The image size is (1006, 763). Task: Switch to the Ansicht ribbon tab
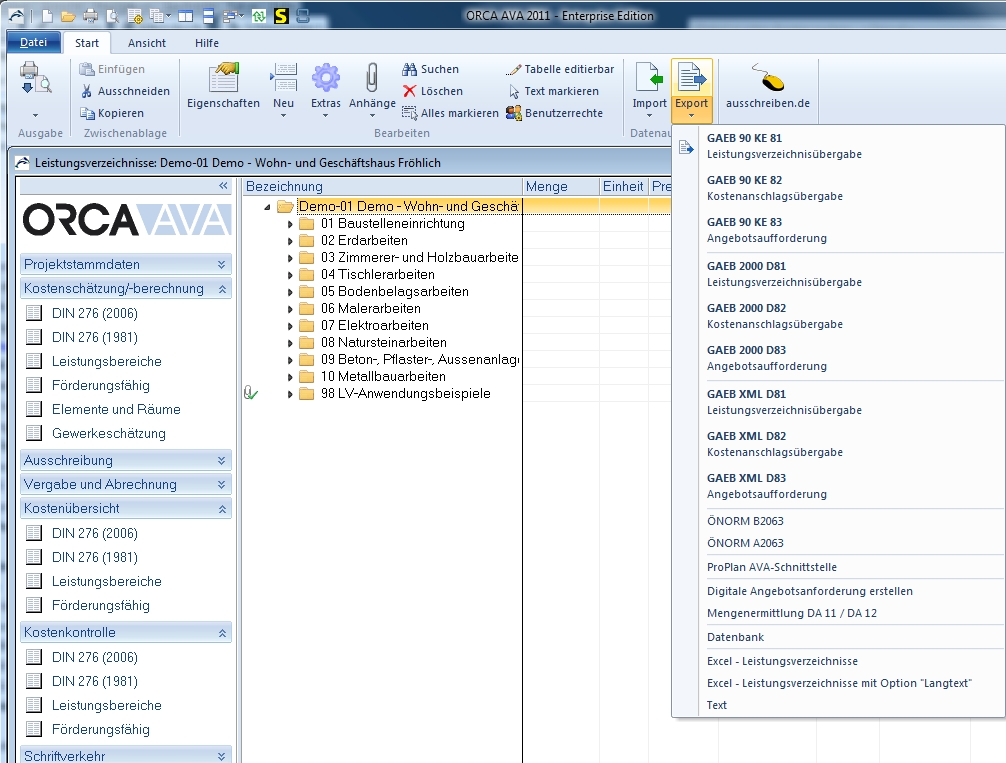click(147, 43)
